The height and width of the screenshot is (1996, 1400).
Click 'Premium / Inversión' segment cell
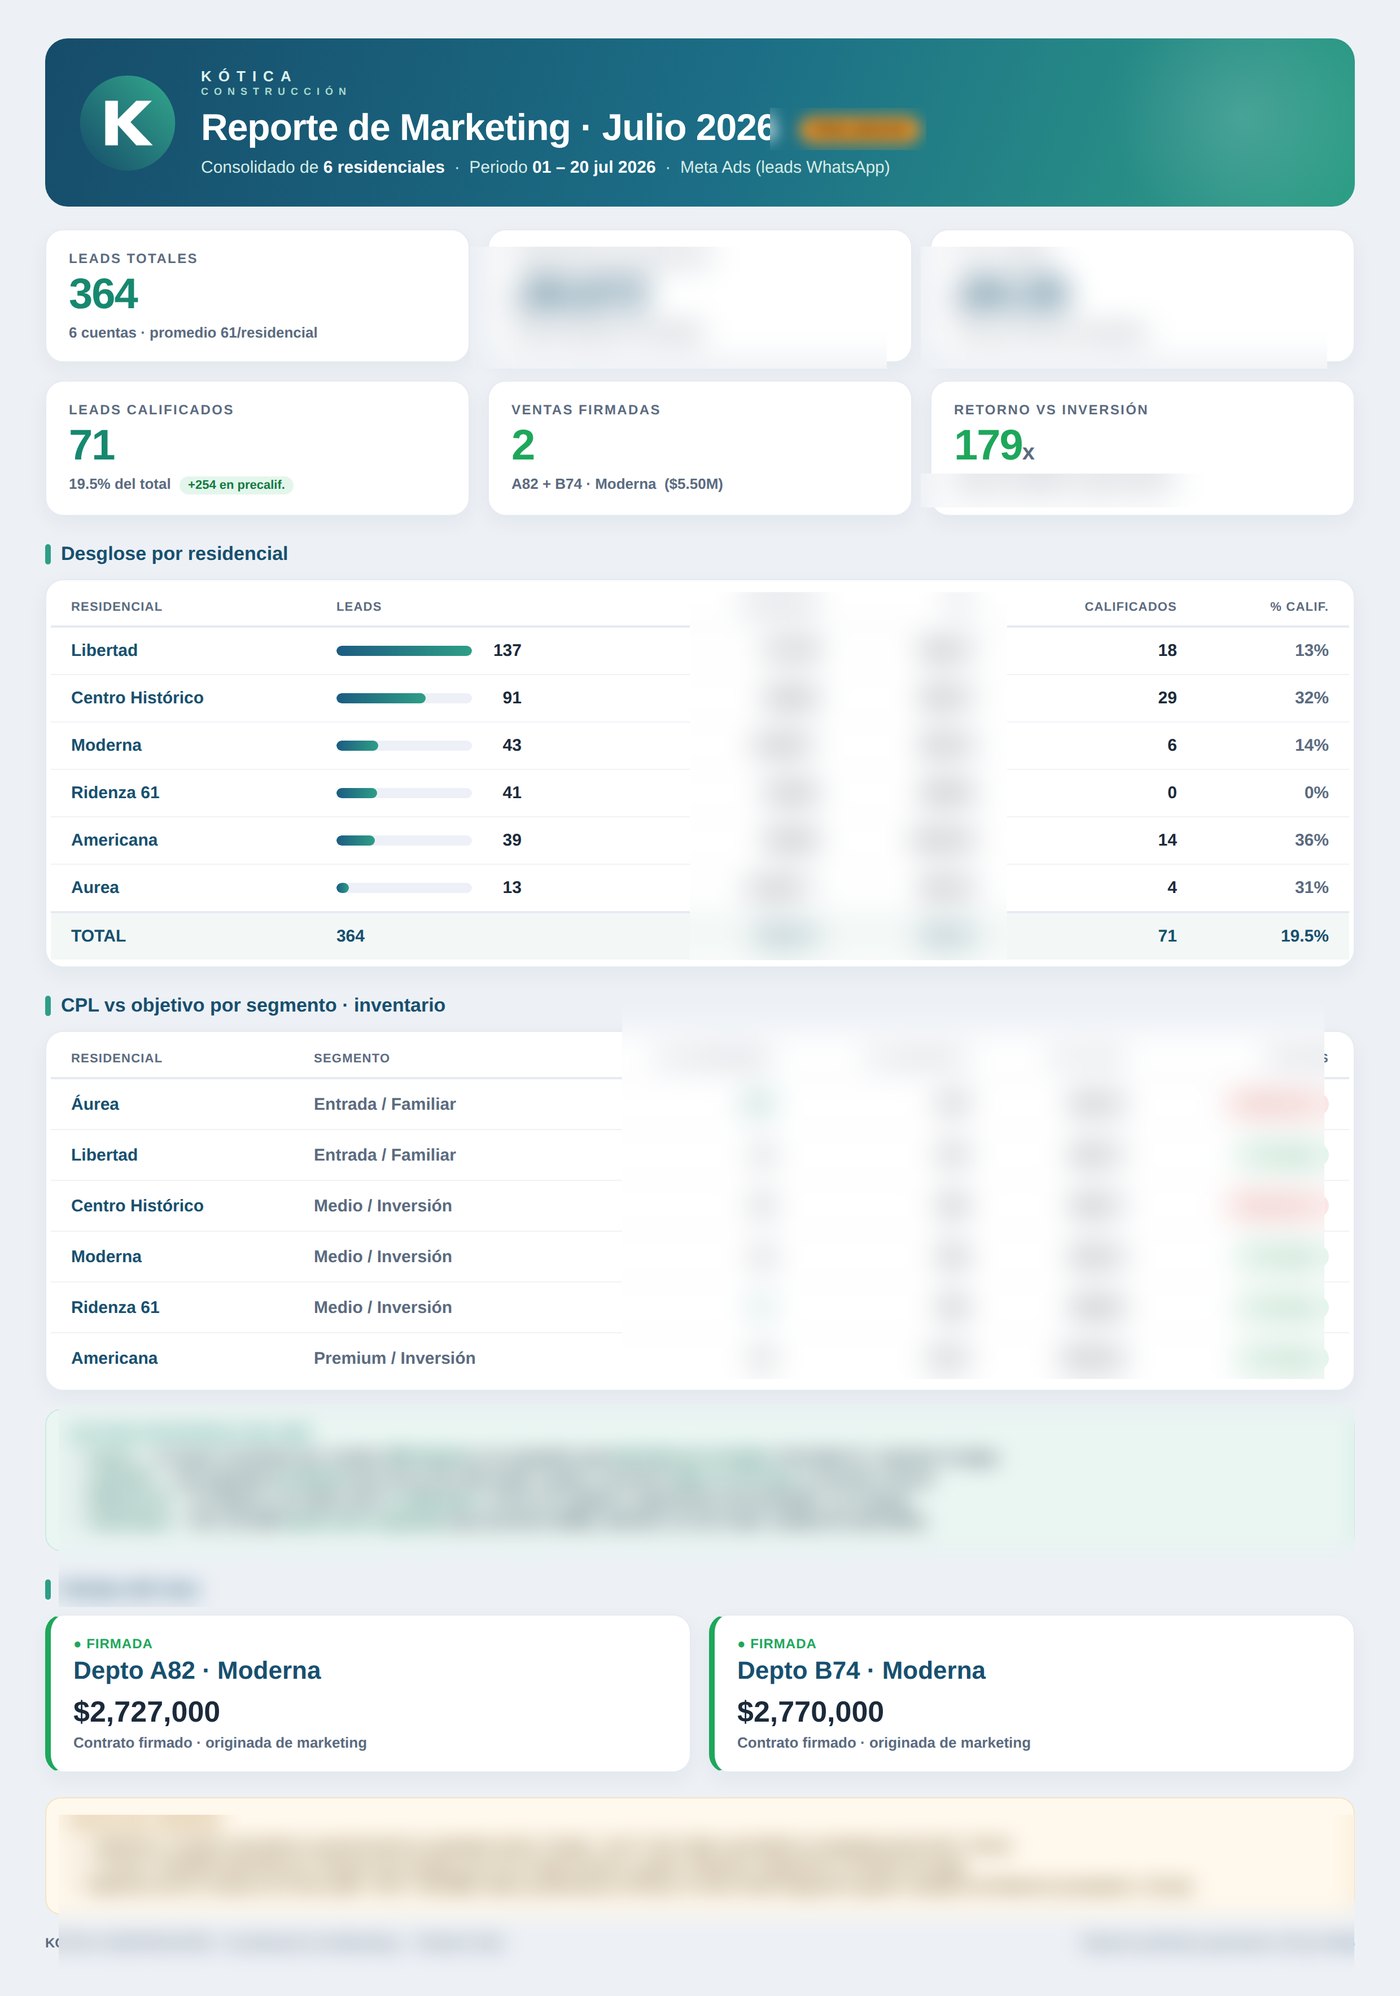[x=394, y=1359]
